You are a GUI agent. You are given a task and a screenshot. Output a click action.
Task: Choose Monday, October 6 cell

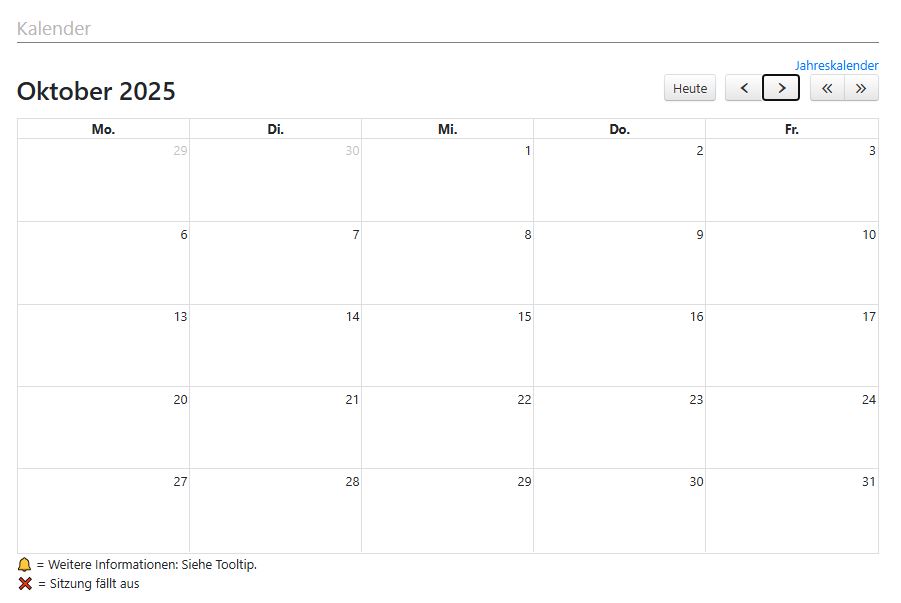tap(103, 262)
